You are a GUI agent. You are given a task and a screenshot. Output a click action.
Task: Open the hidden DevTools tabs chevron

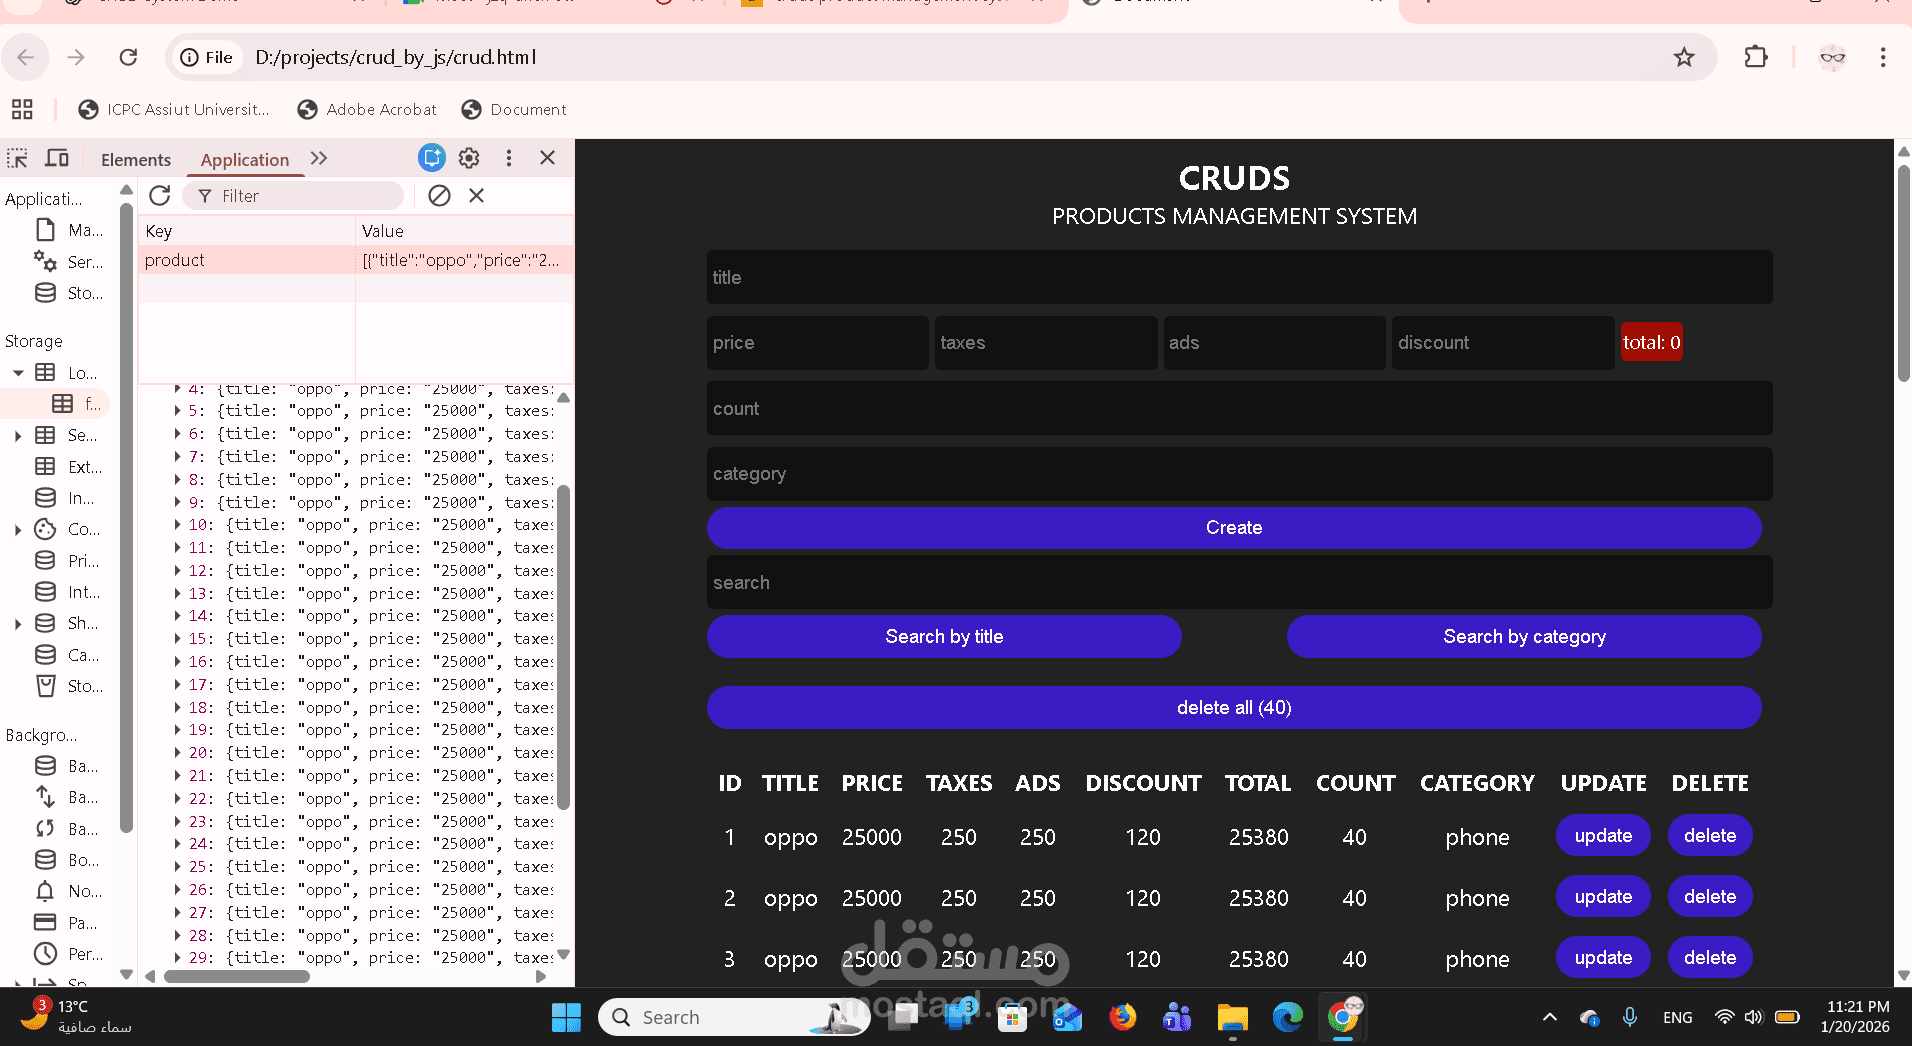click(318, 158)
